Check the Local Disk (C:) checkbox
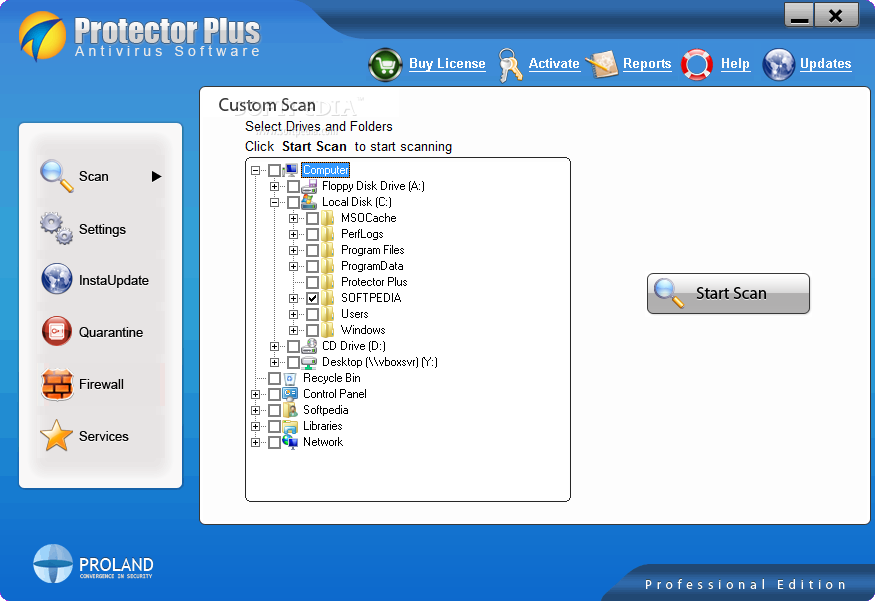Image resolution: width=875 pixels, height=601 pixels. pos(293,202)
